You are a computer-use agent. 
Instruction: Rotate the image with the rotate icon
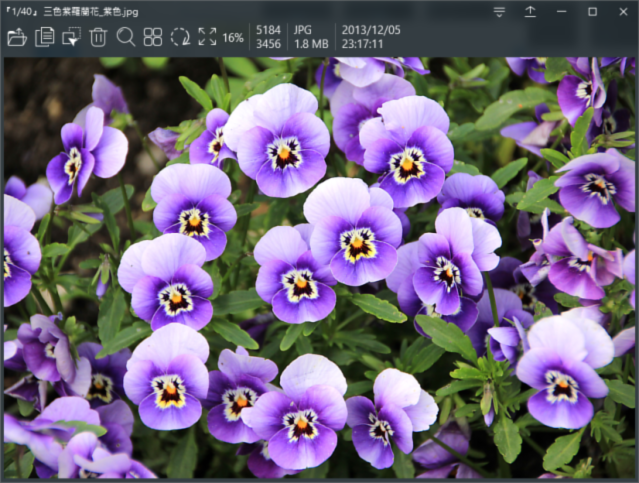[180, 37]
